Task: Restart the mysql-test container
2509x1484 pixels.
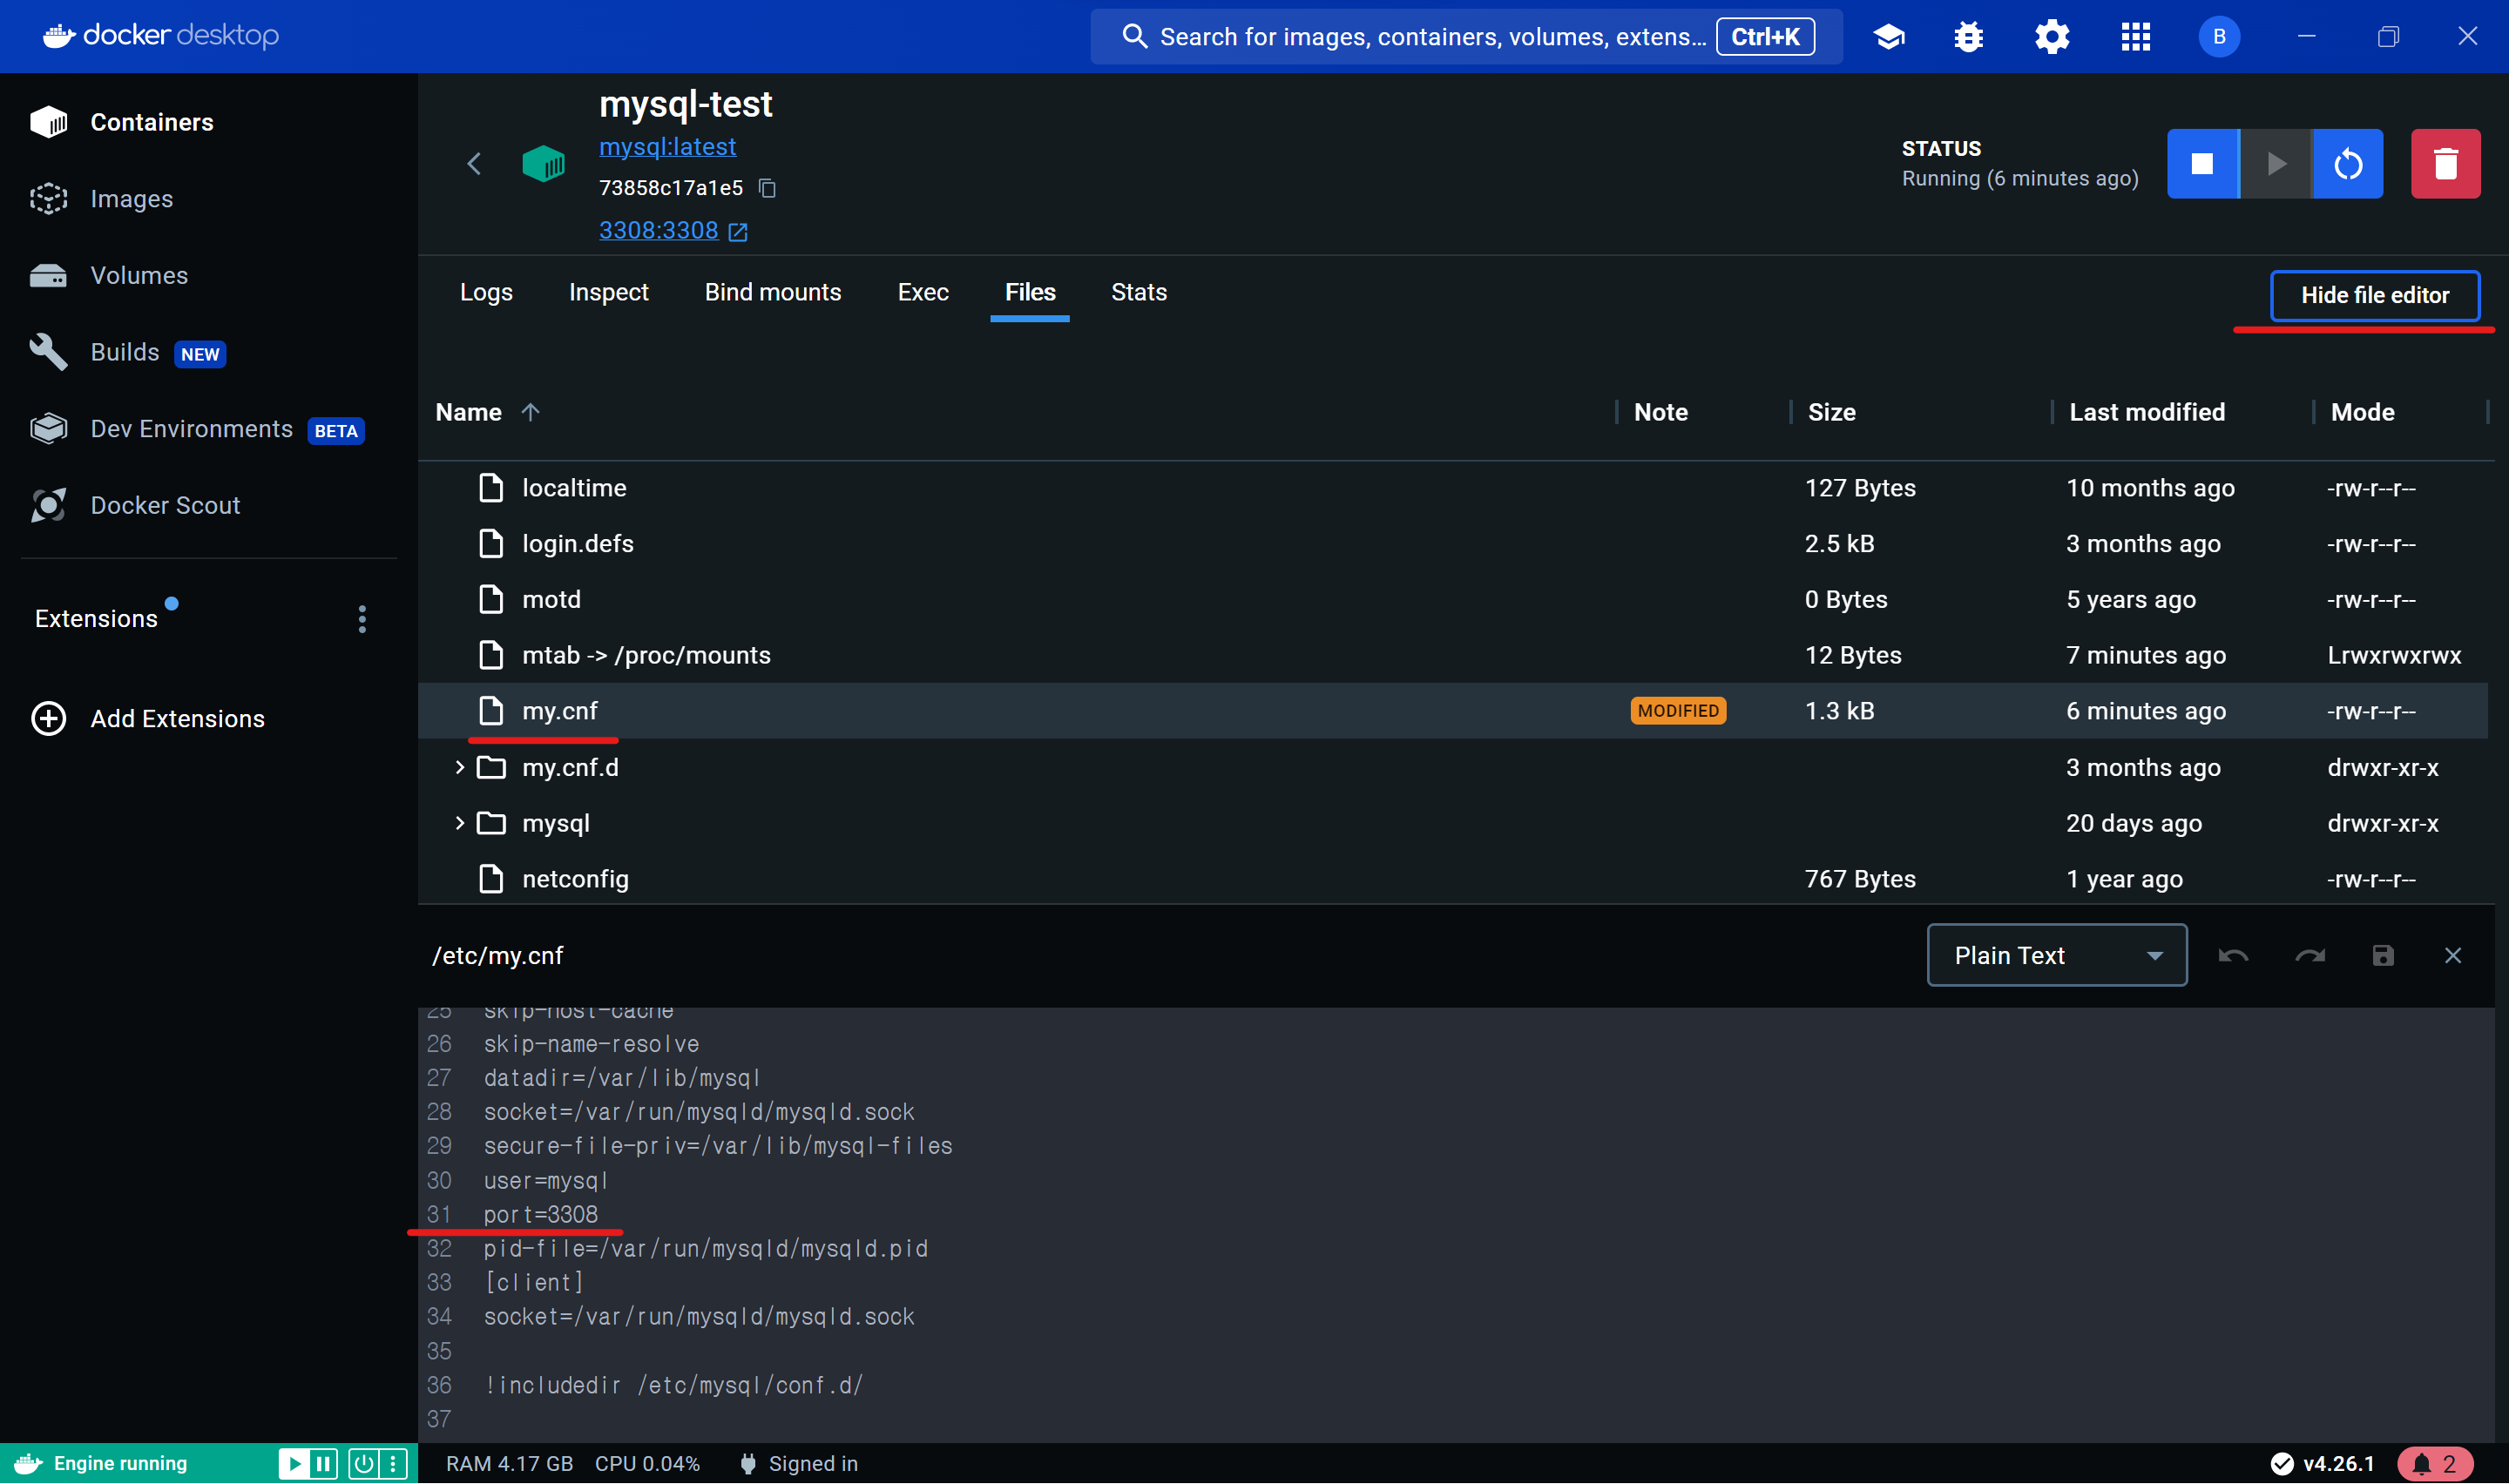Action: (2347, 164)
